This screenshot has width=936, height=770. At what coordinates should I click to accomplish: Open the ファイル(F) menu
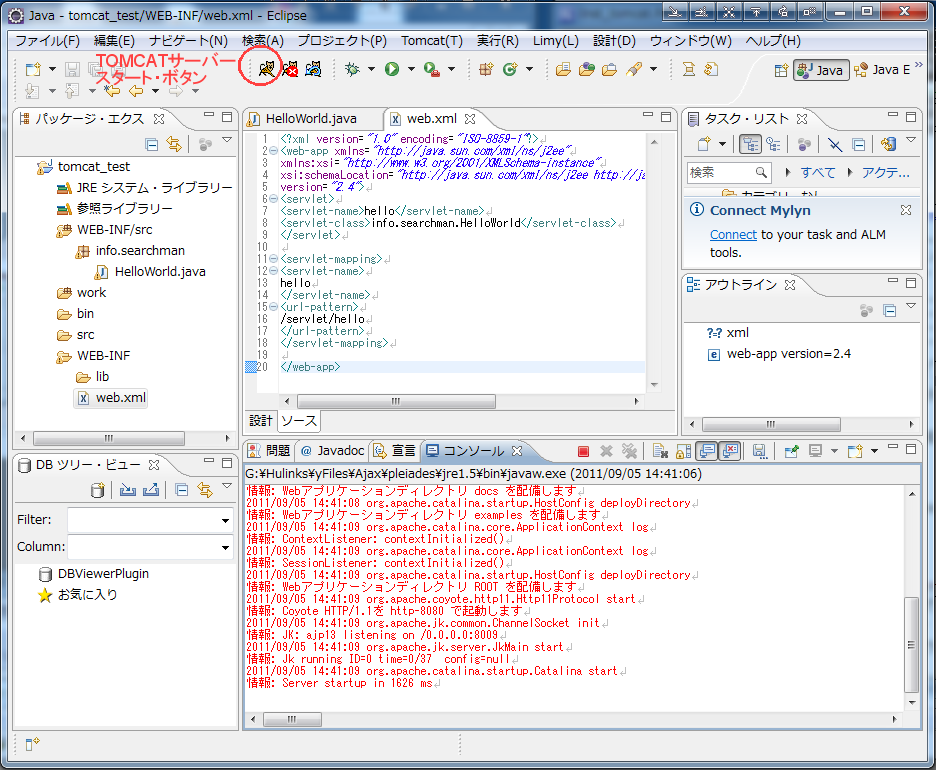point(47,41)
